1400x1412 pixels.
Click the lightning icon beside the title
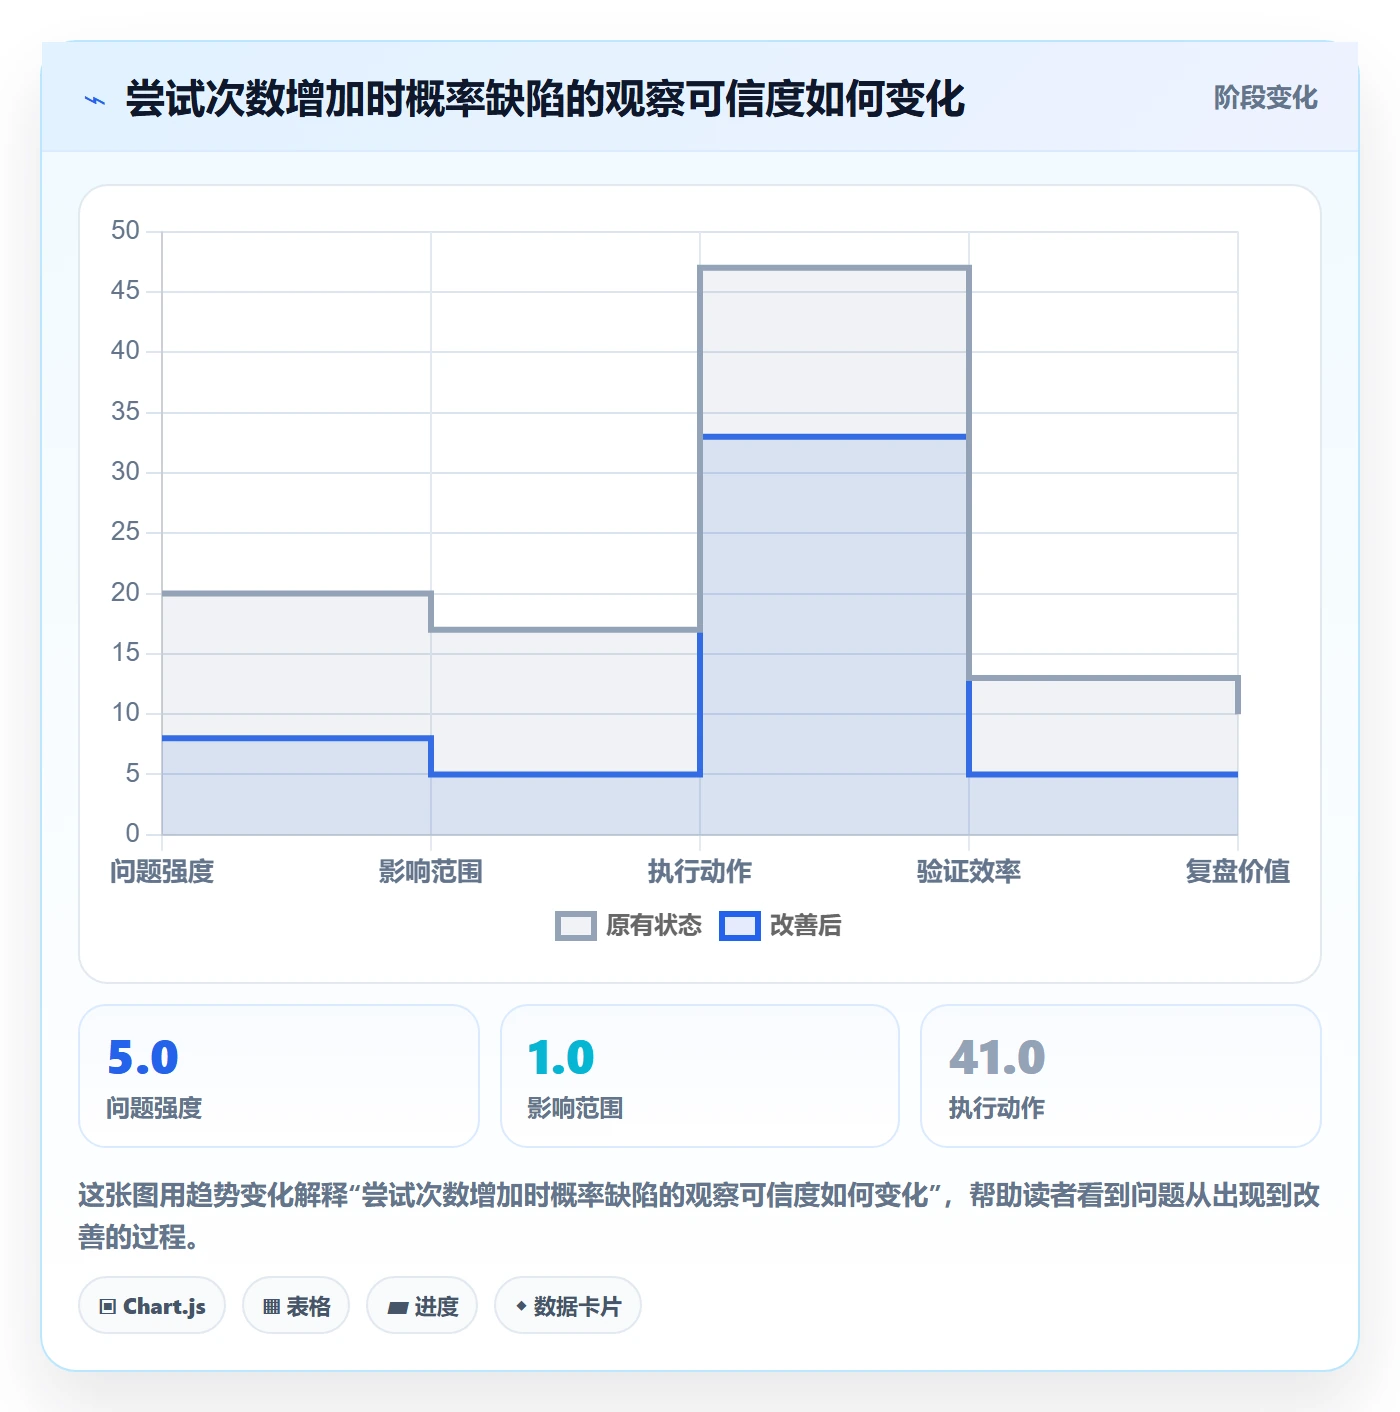click(95, 100)
